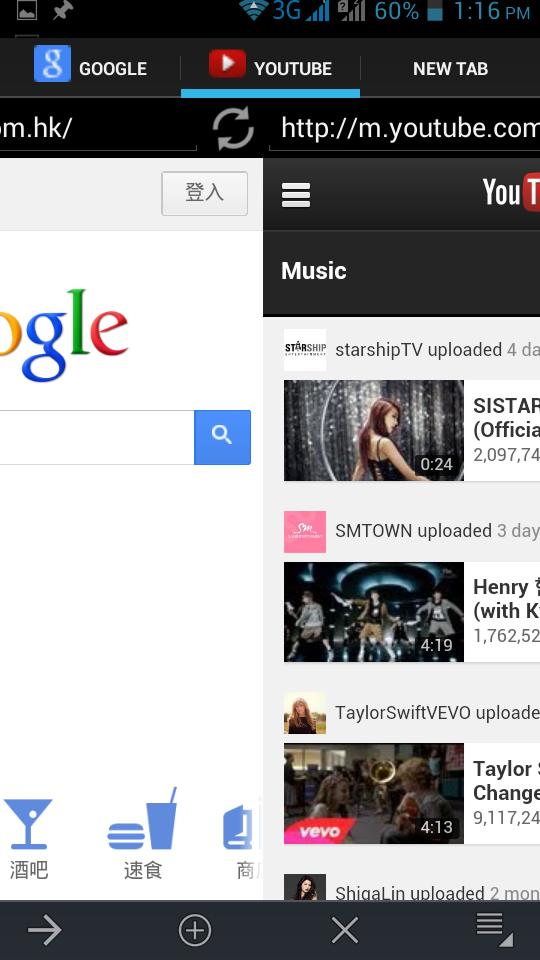Tap the YouTube logo
Screen dimensions: 540x960
coord(511,192)
